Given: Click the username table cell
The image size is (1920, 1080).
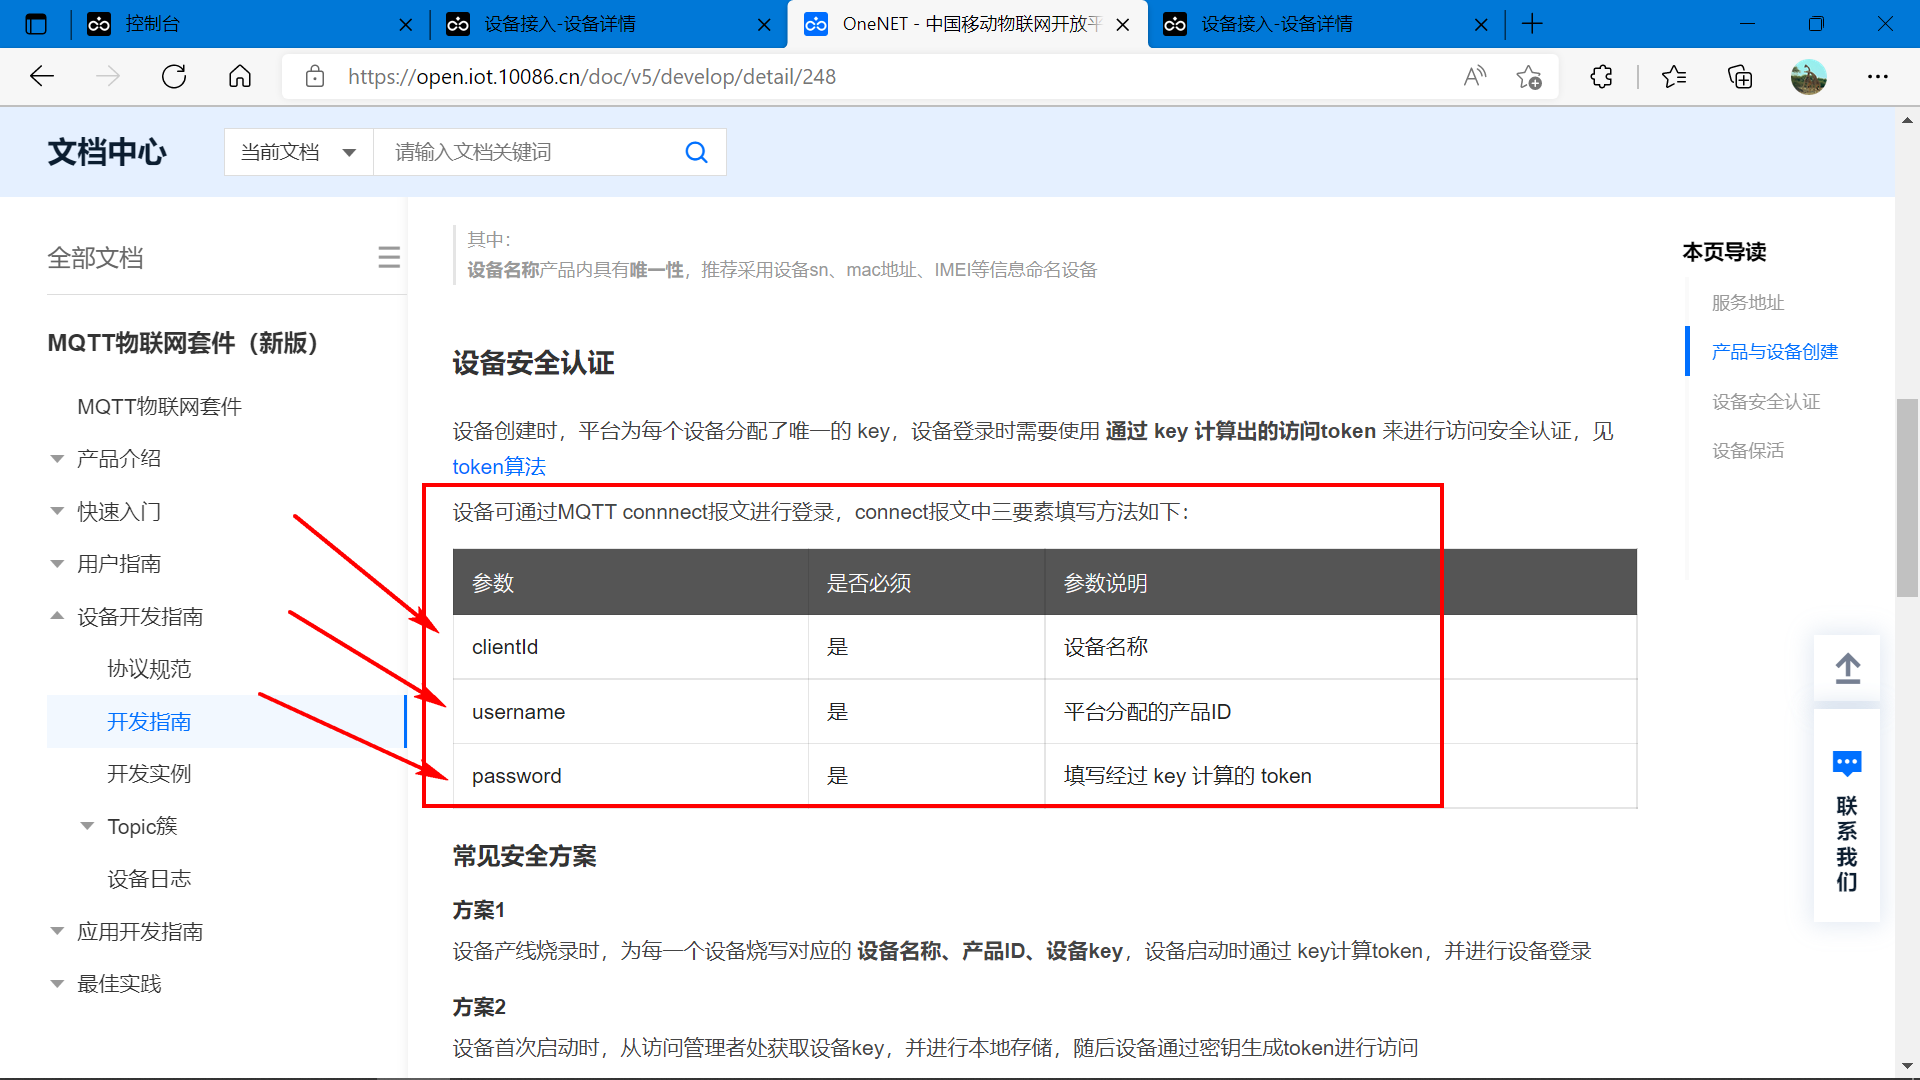Looking at the screenshot, I should (630, 712).
